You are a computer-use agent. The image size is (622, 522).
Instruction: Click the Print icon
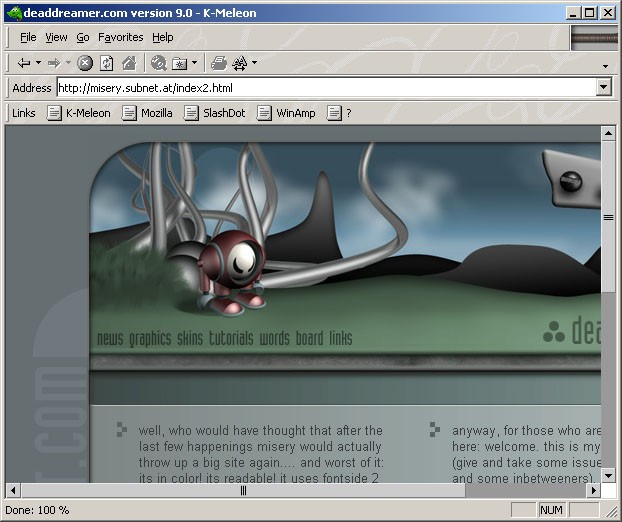pyautogui.click(x=218, y=63)
